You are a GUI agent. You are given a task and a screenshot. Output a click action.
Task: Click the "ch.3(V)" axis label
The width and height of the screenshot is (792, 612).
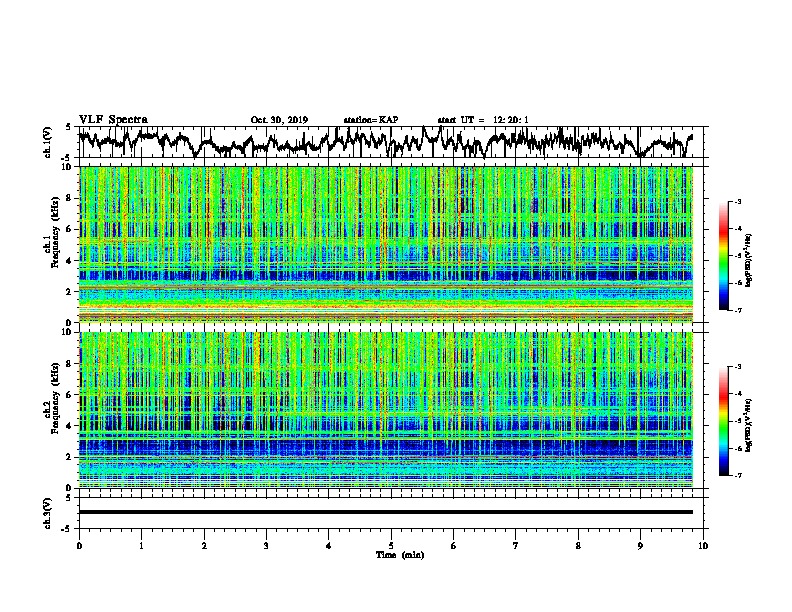[x=47, y=513]
